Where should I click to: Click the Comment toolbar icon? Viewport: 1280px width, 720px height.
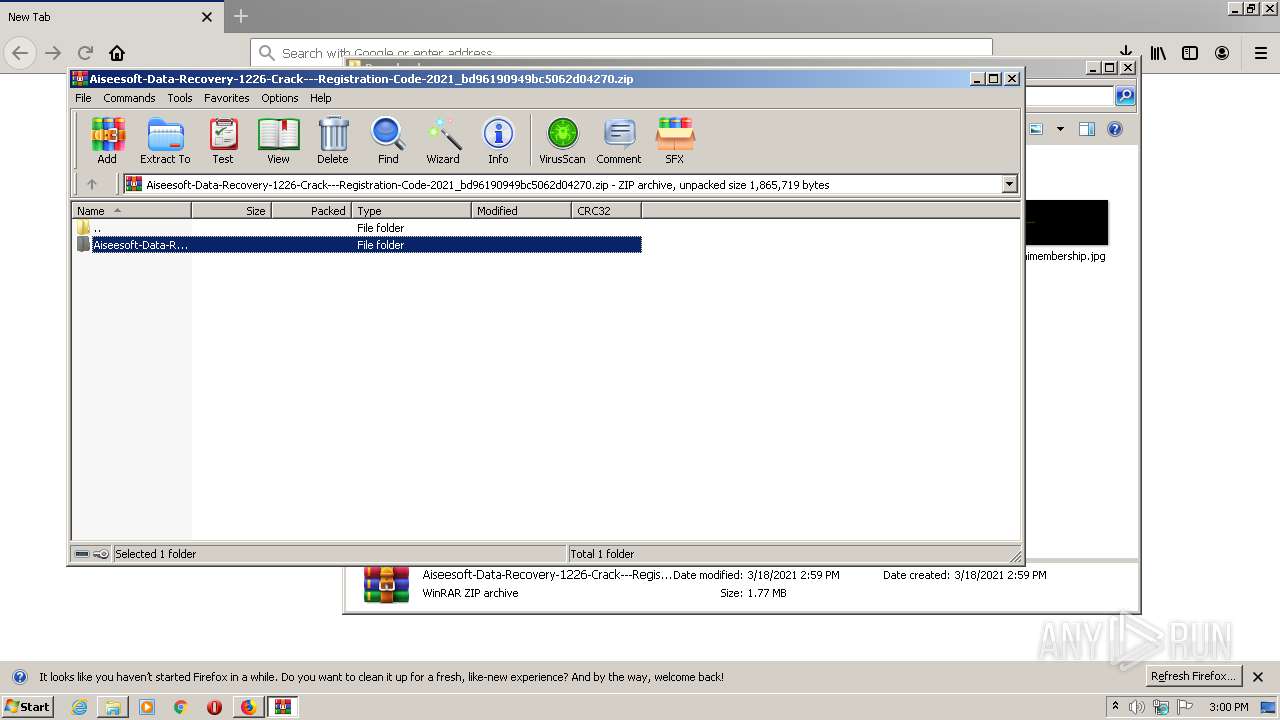pos(619,141)
